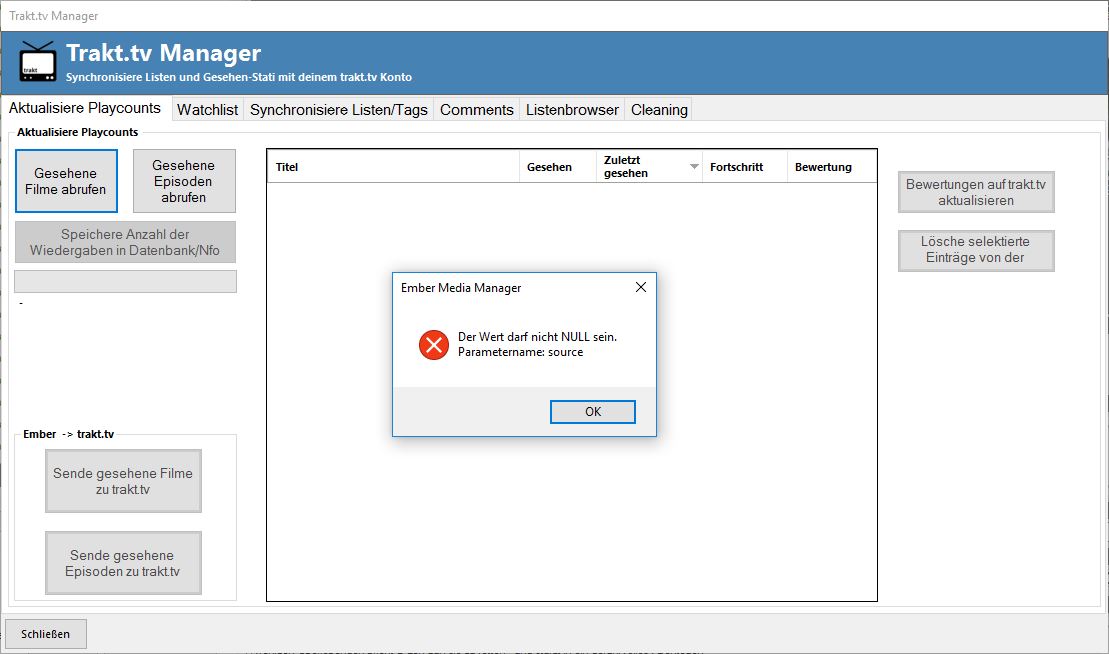Switch to the Watchlist tab
This screenshot has width=1109, height=654.
(x=207, y=110)
